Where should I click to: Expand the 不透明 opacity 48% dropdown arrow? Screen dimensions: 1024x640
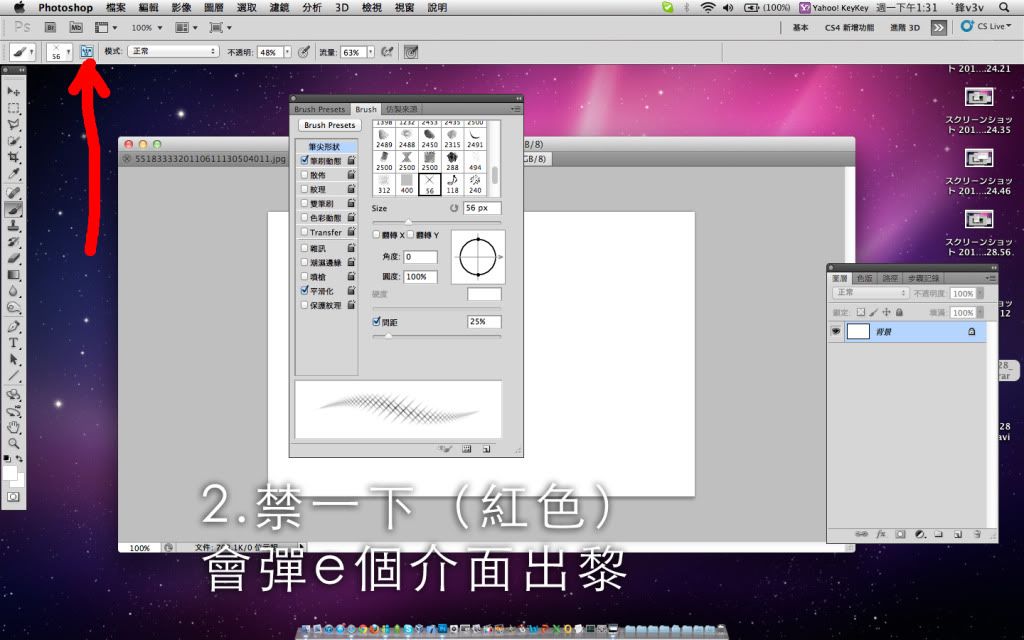[x=288, y=51]
